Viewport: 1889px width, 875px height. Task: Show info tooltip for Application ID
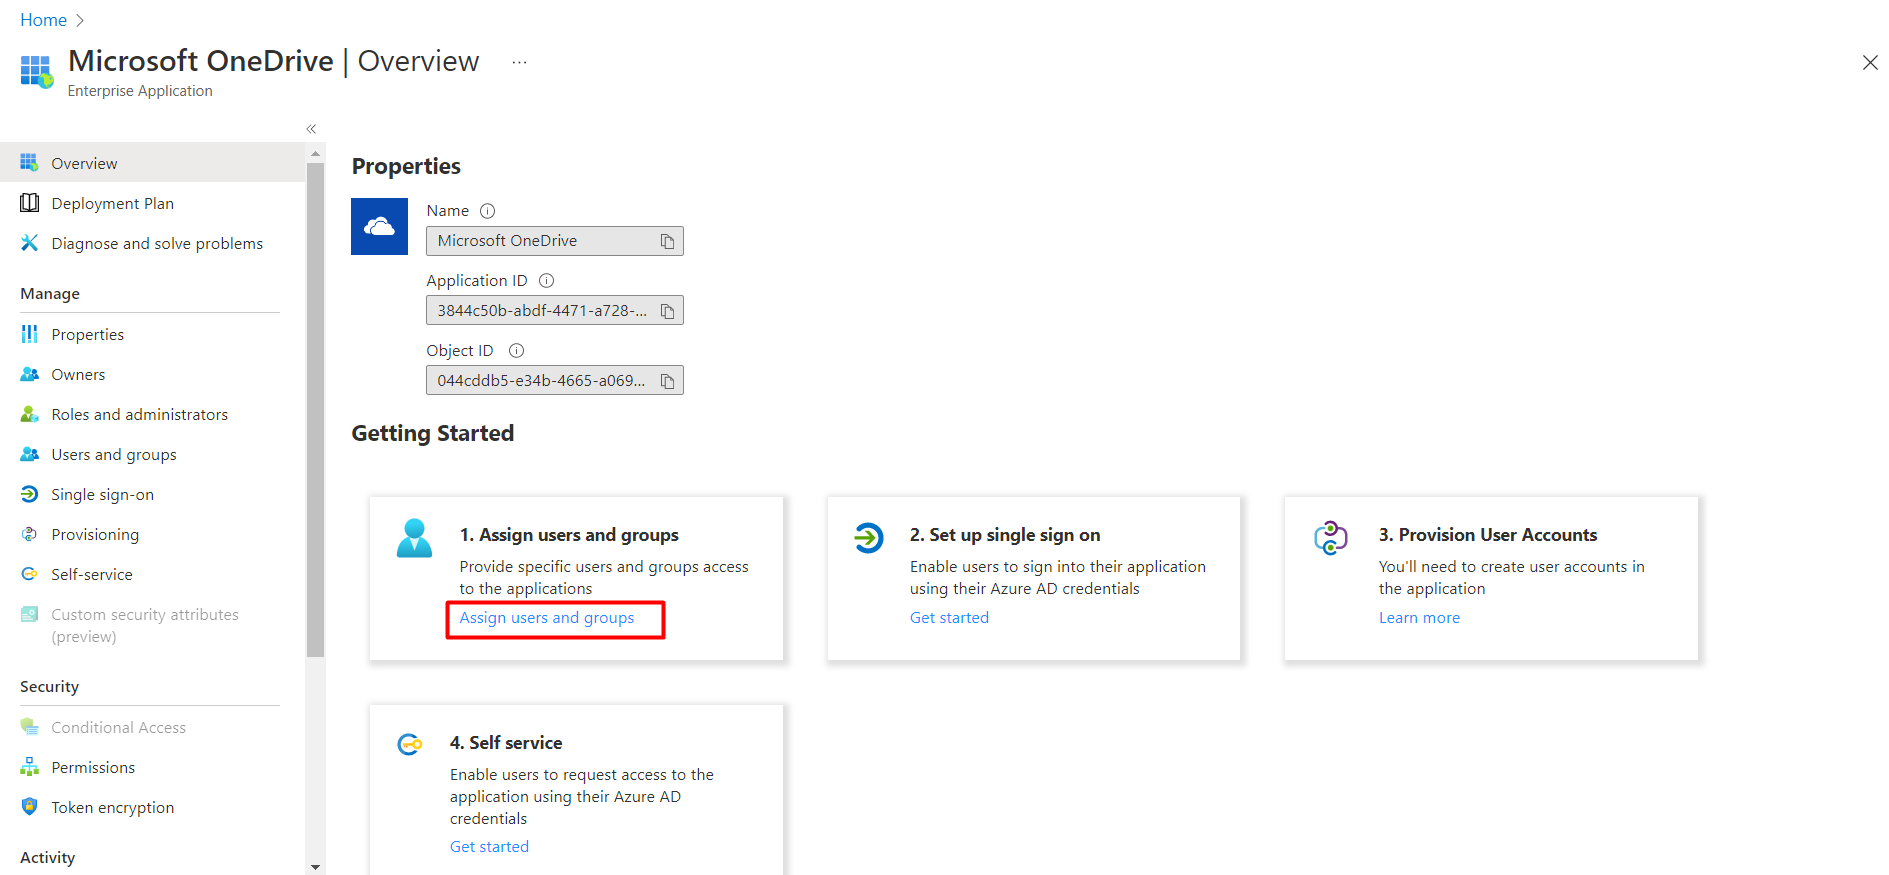(x=546, y=281)
